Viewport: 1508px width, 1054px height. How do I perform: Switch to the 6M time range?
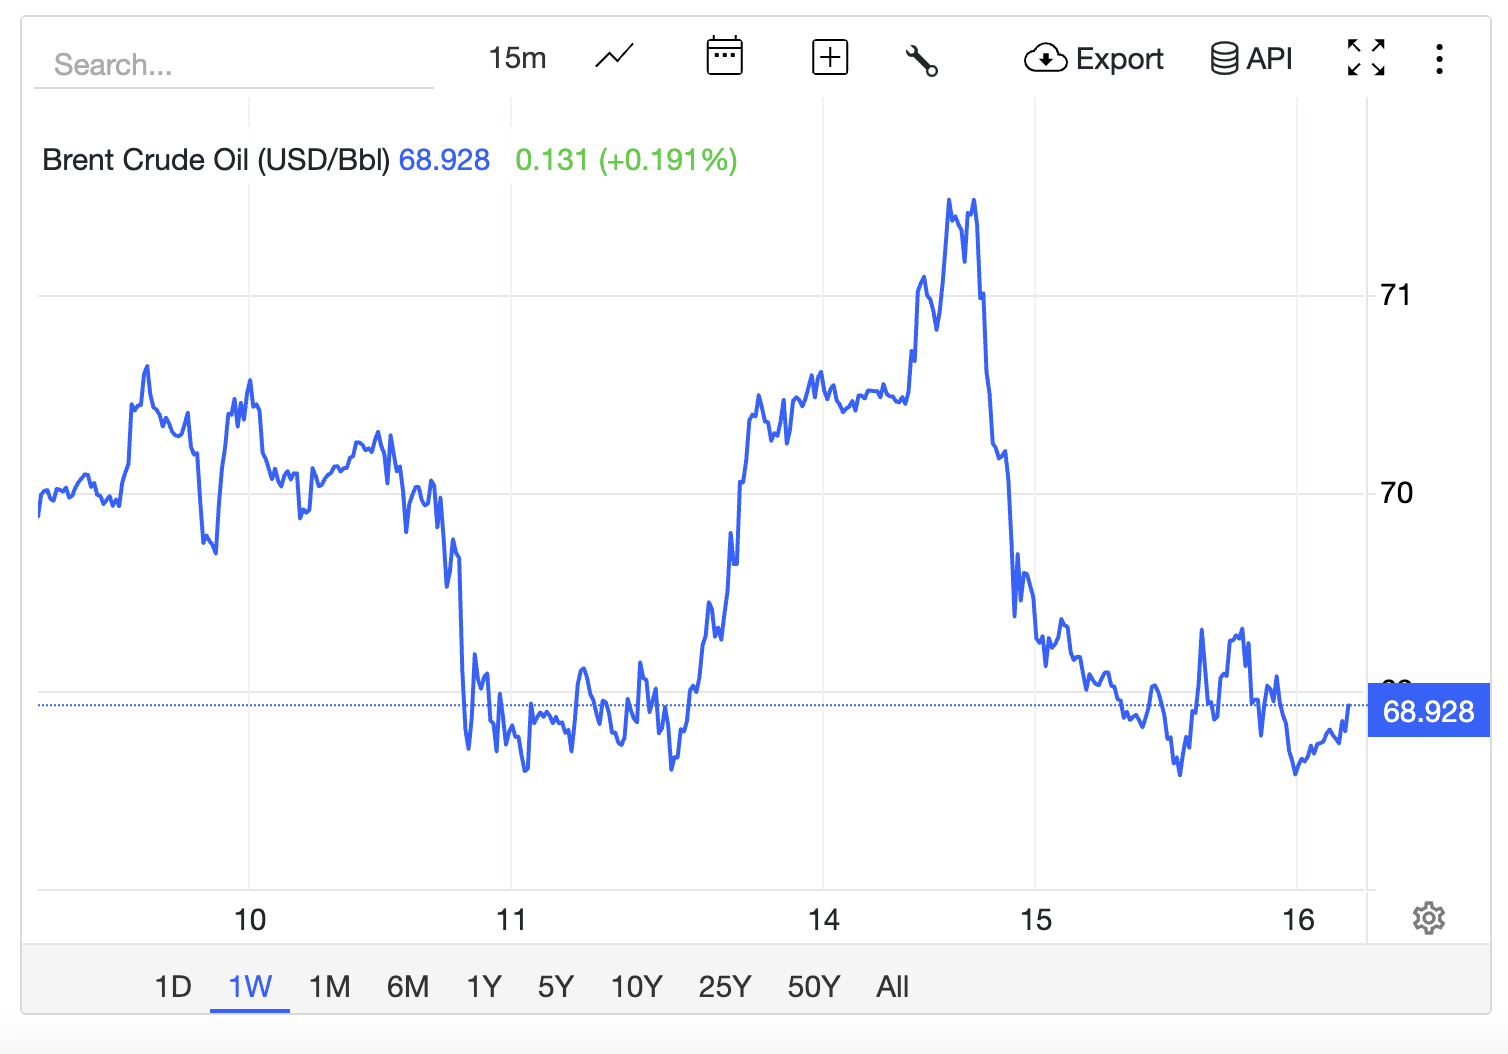(x=408, y=987)
